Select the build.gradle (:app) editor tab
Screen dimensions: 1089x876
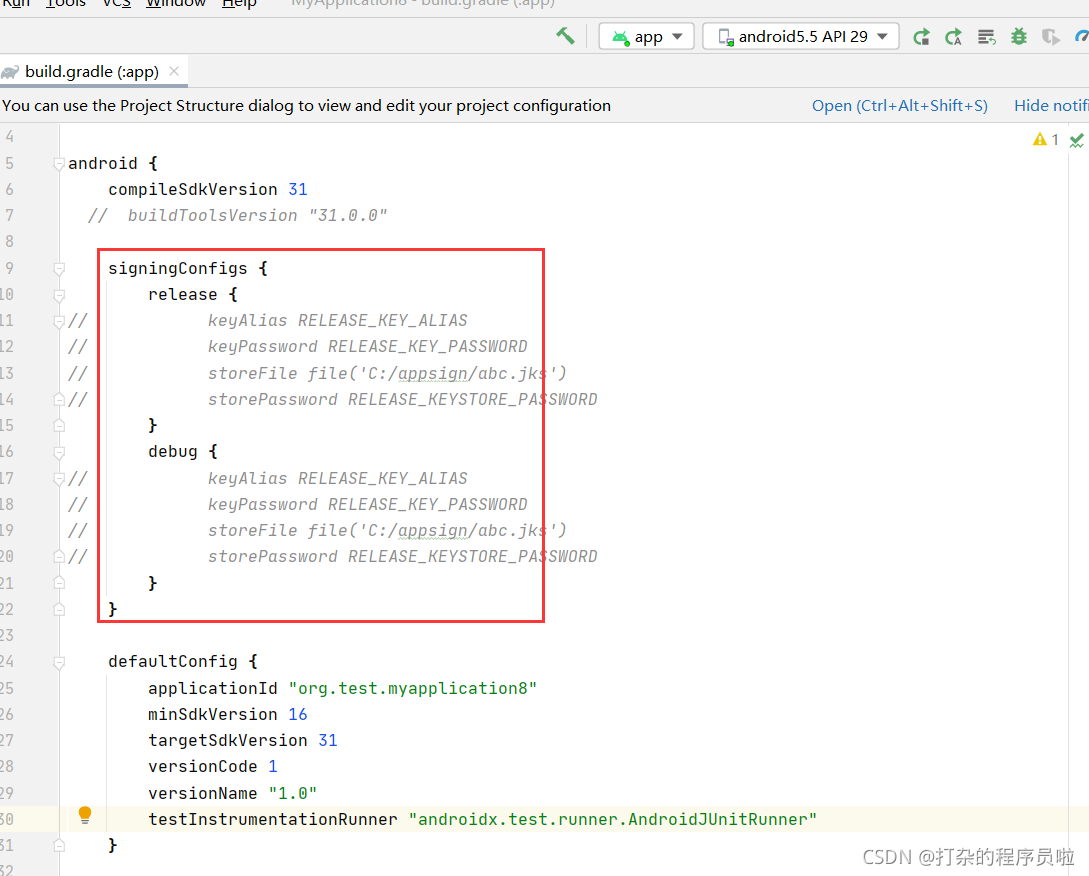point(92,72)
